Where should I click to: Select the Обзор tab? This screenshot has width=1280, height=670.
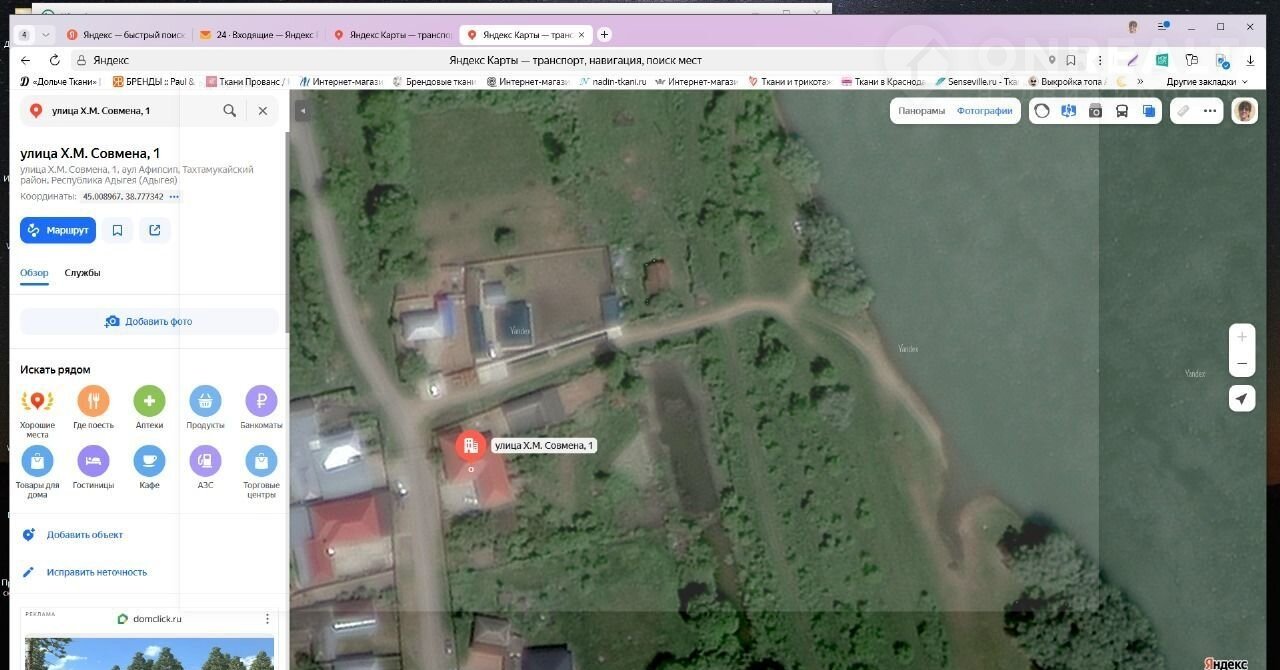tap(34, 273)
